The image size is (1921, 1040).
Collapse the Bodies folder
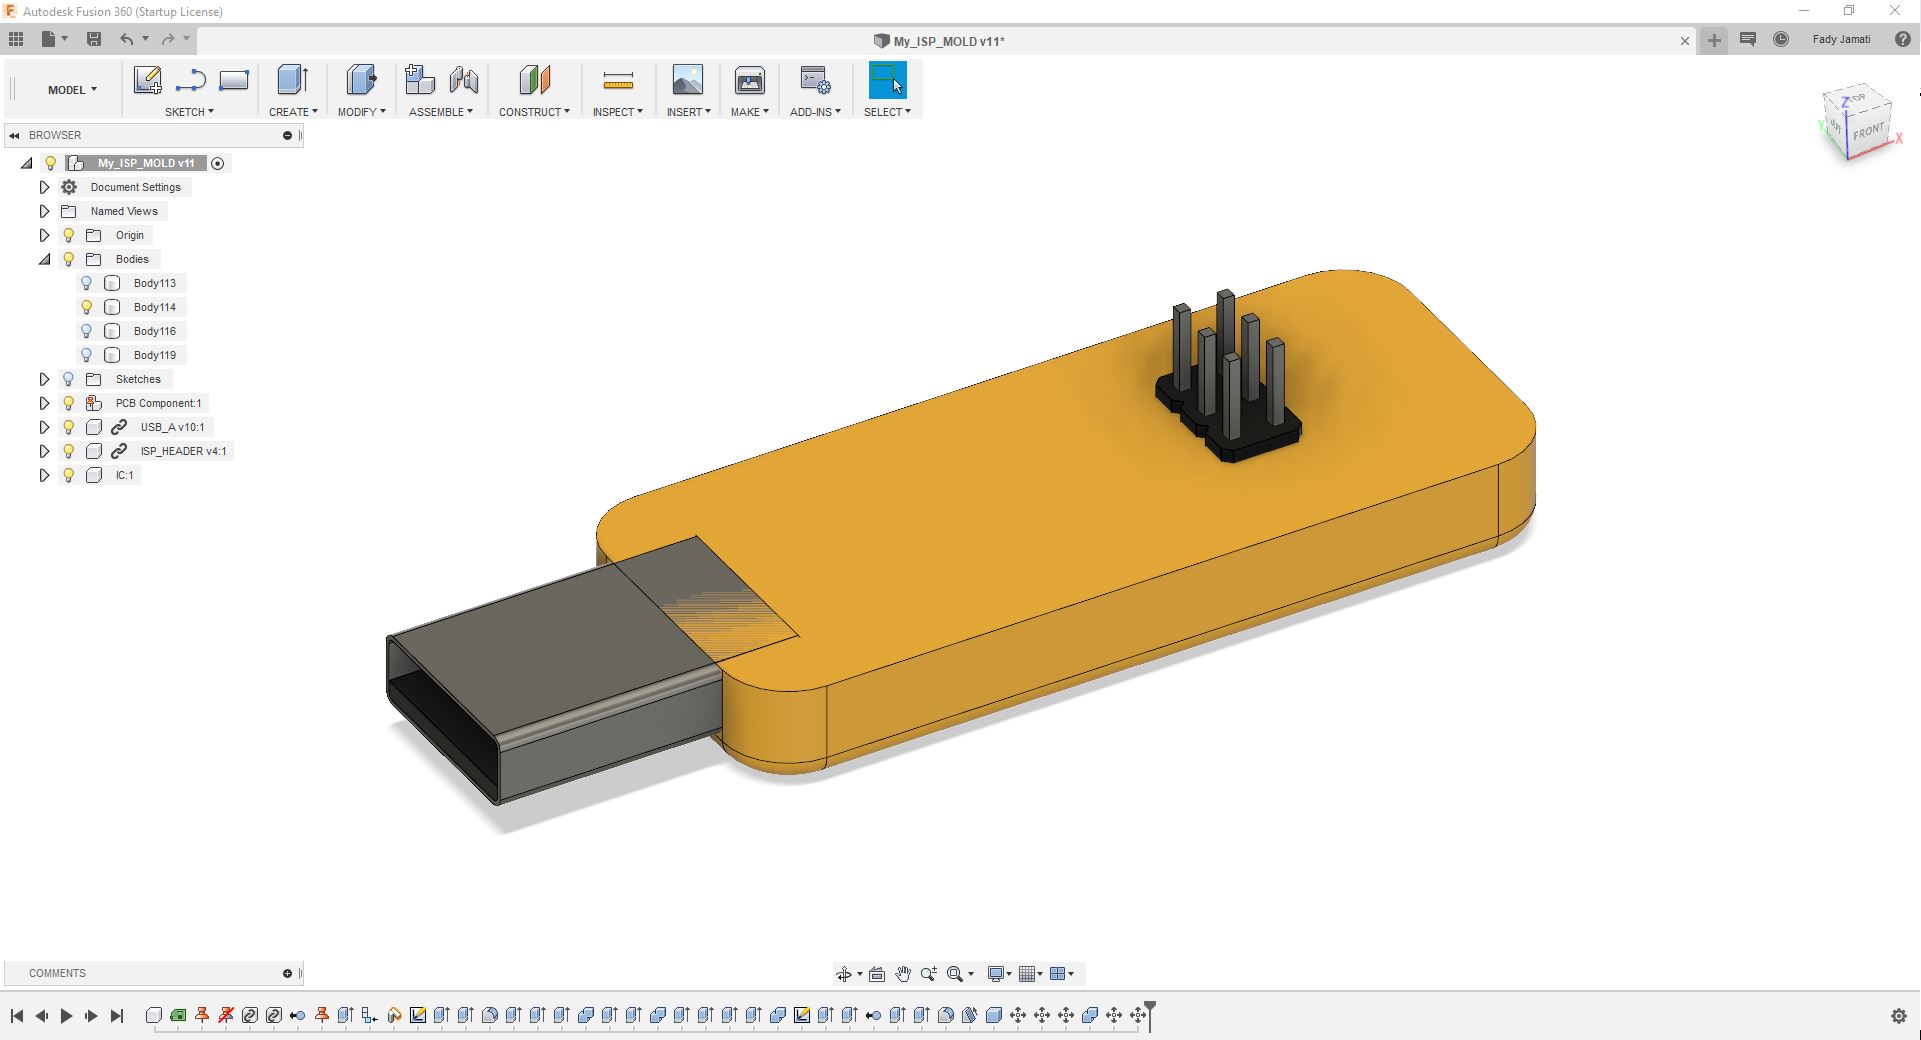tap(44, 259)
